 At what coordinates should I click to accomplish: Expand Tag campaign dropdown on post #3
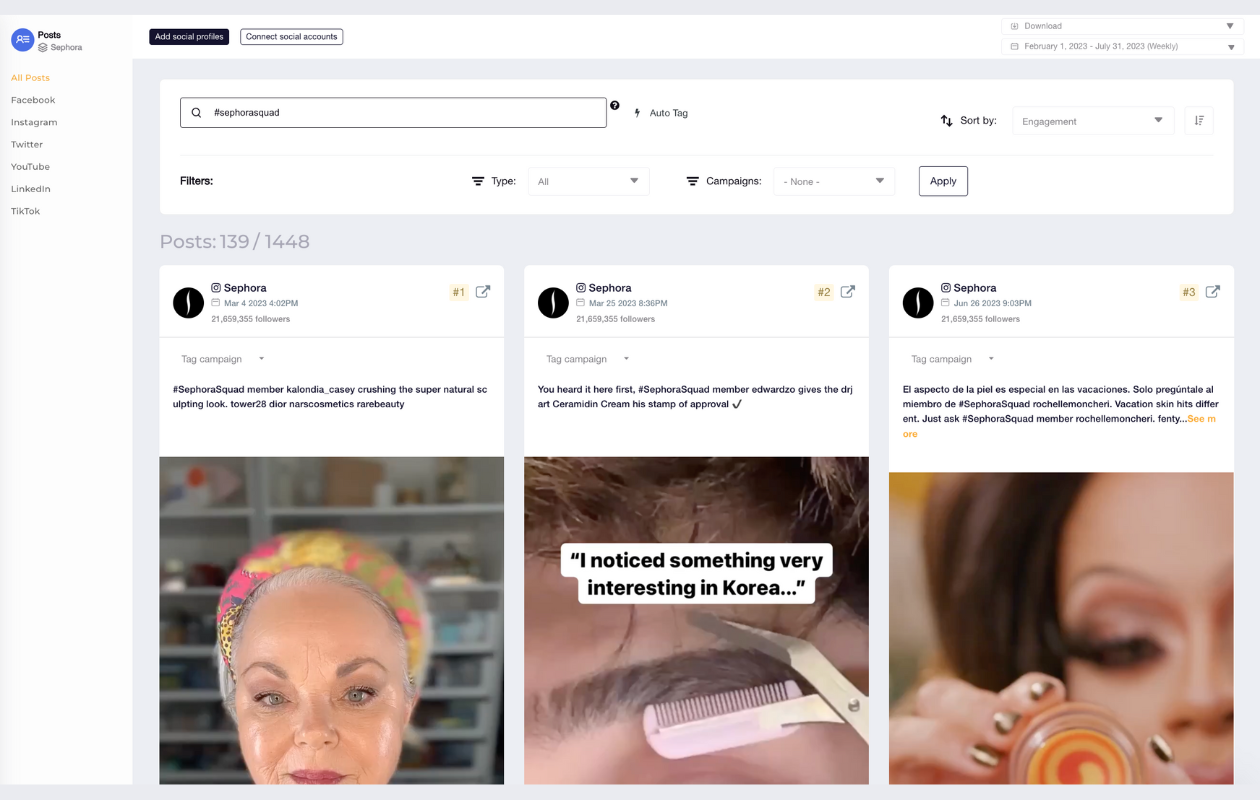(953, 359)
